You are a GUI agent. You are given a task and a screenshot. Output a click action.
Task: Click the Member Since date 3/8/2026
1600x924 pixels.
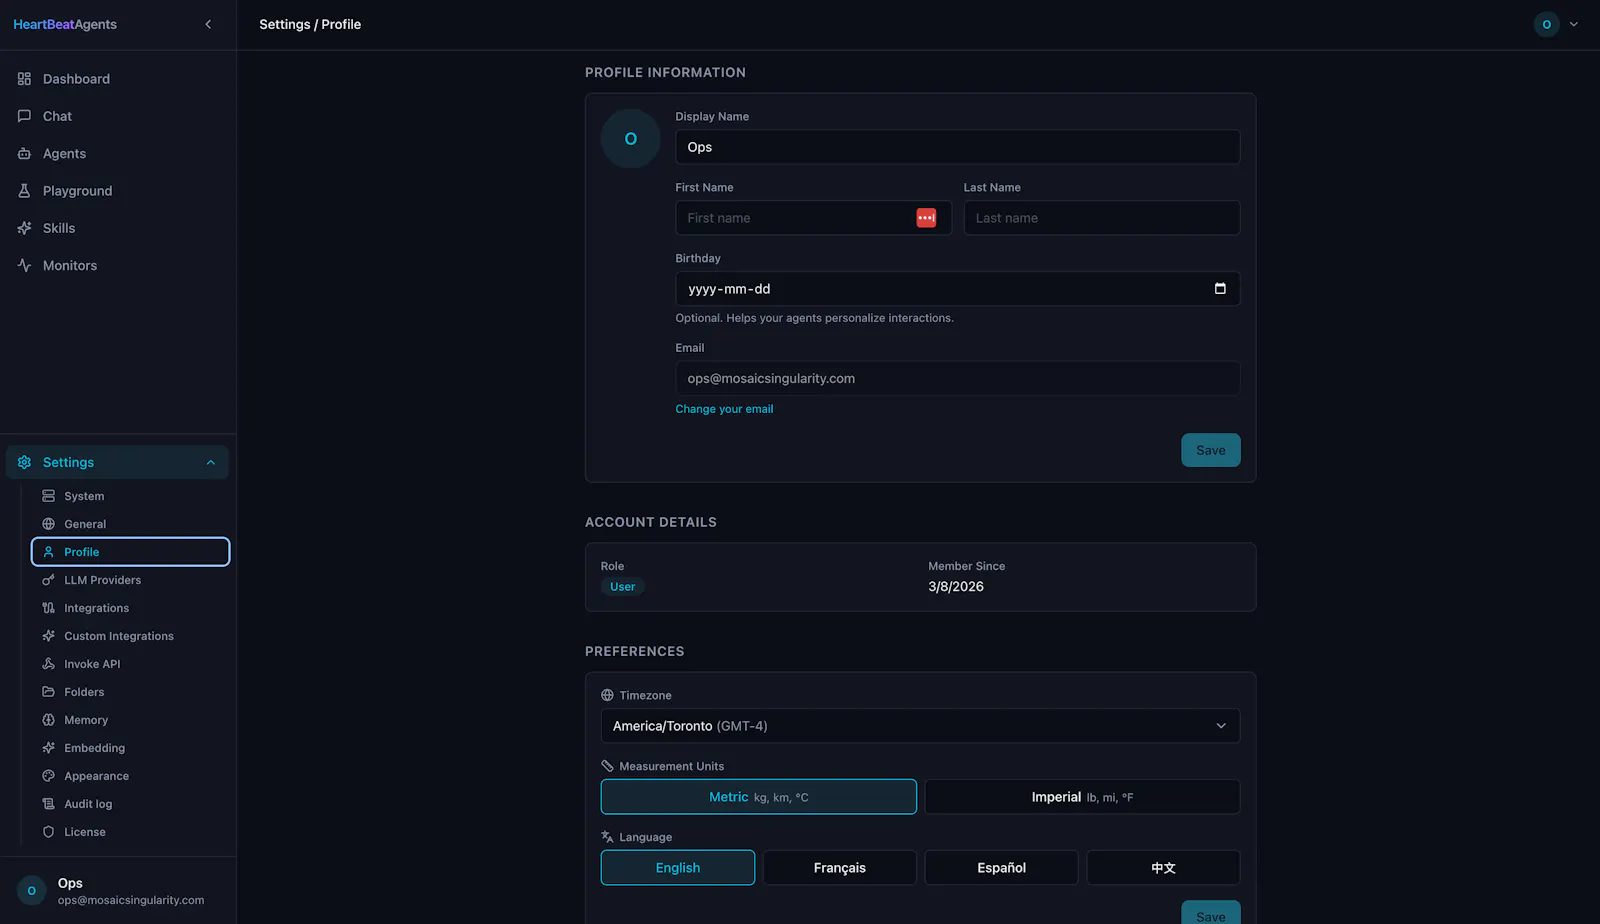[x=956, y=587]
